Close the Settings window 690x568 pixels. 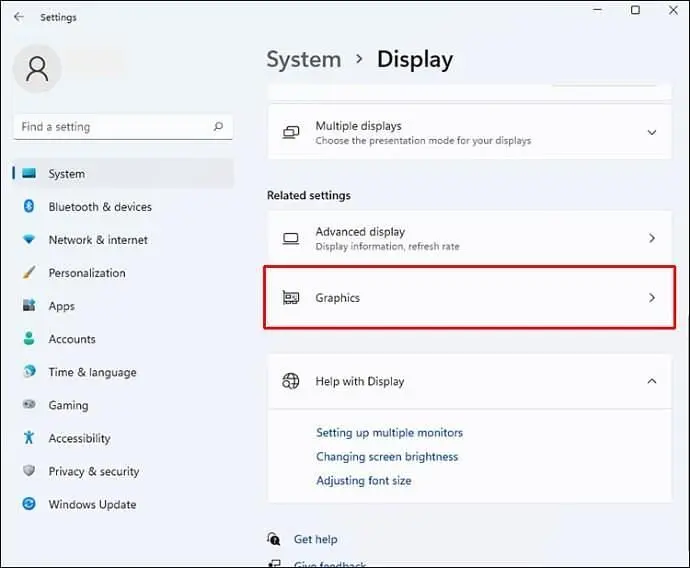[x=673, y=10]
